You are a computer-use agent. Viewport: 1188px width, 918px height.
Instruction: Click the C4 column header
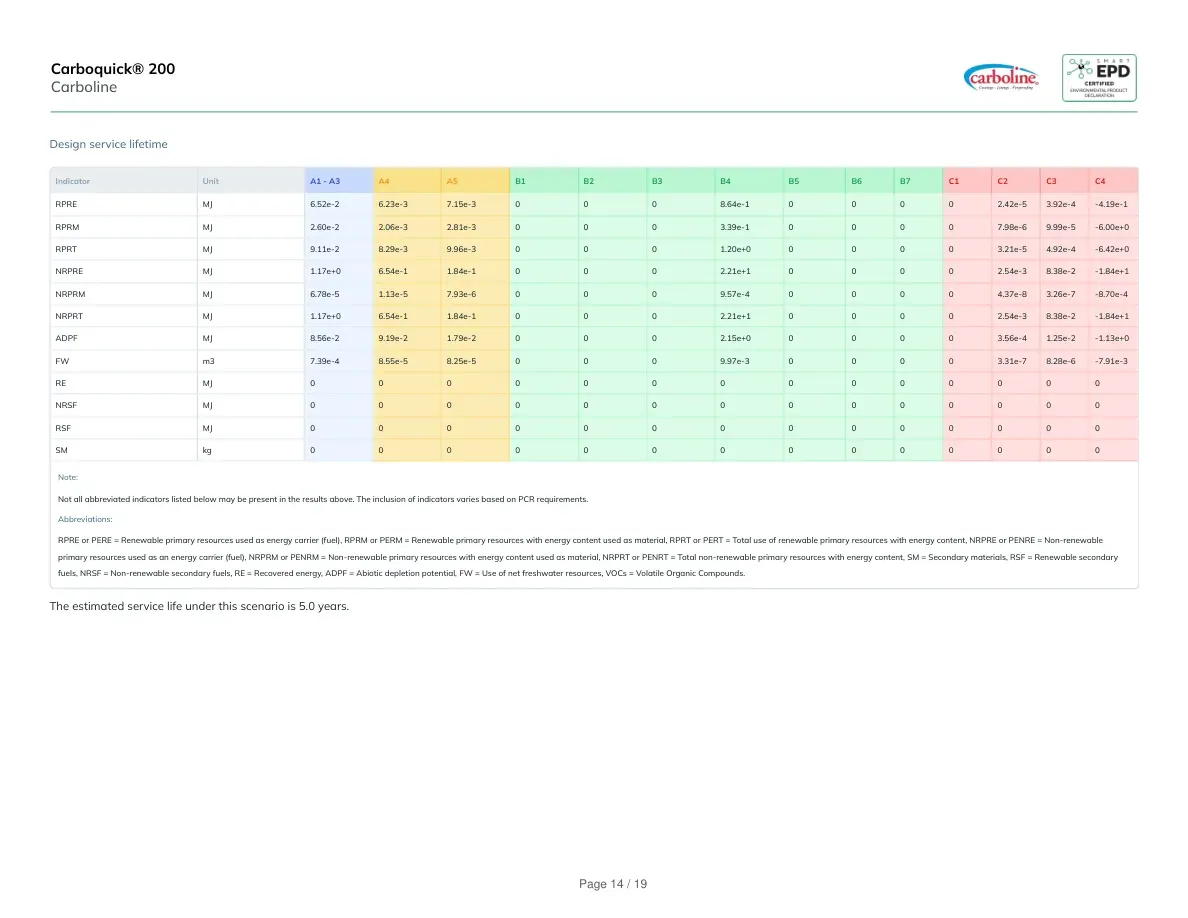tap(1100, 181)
